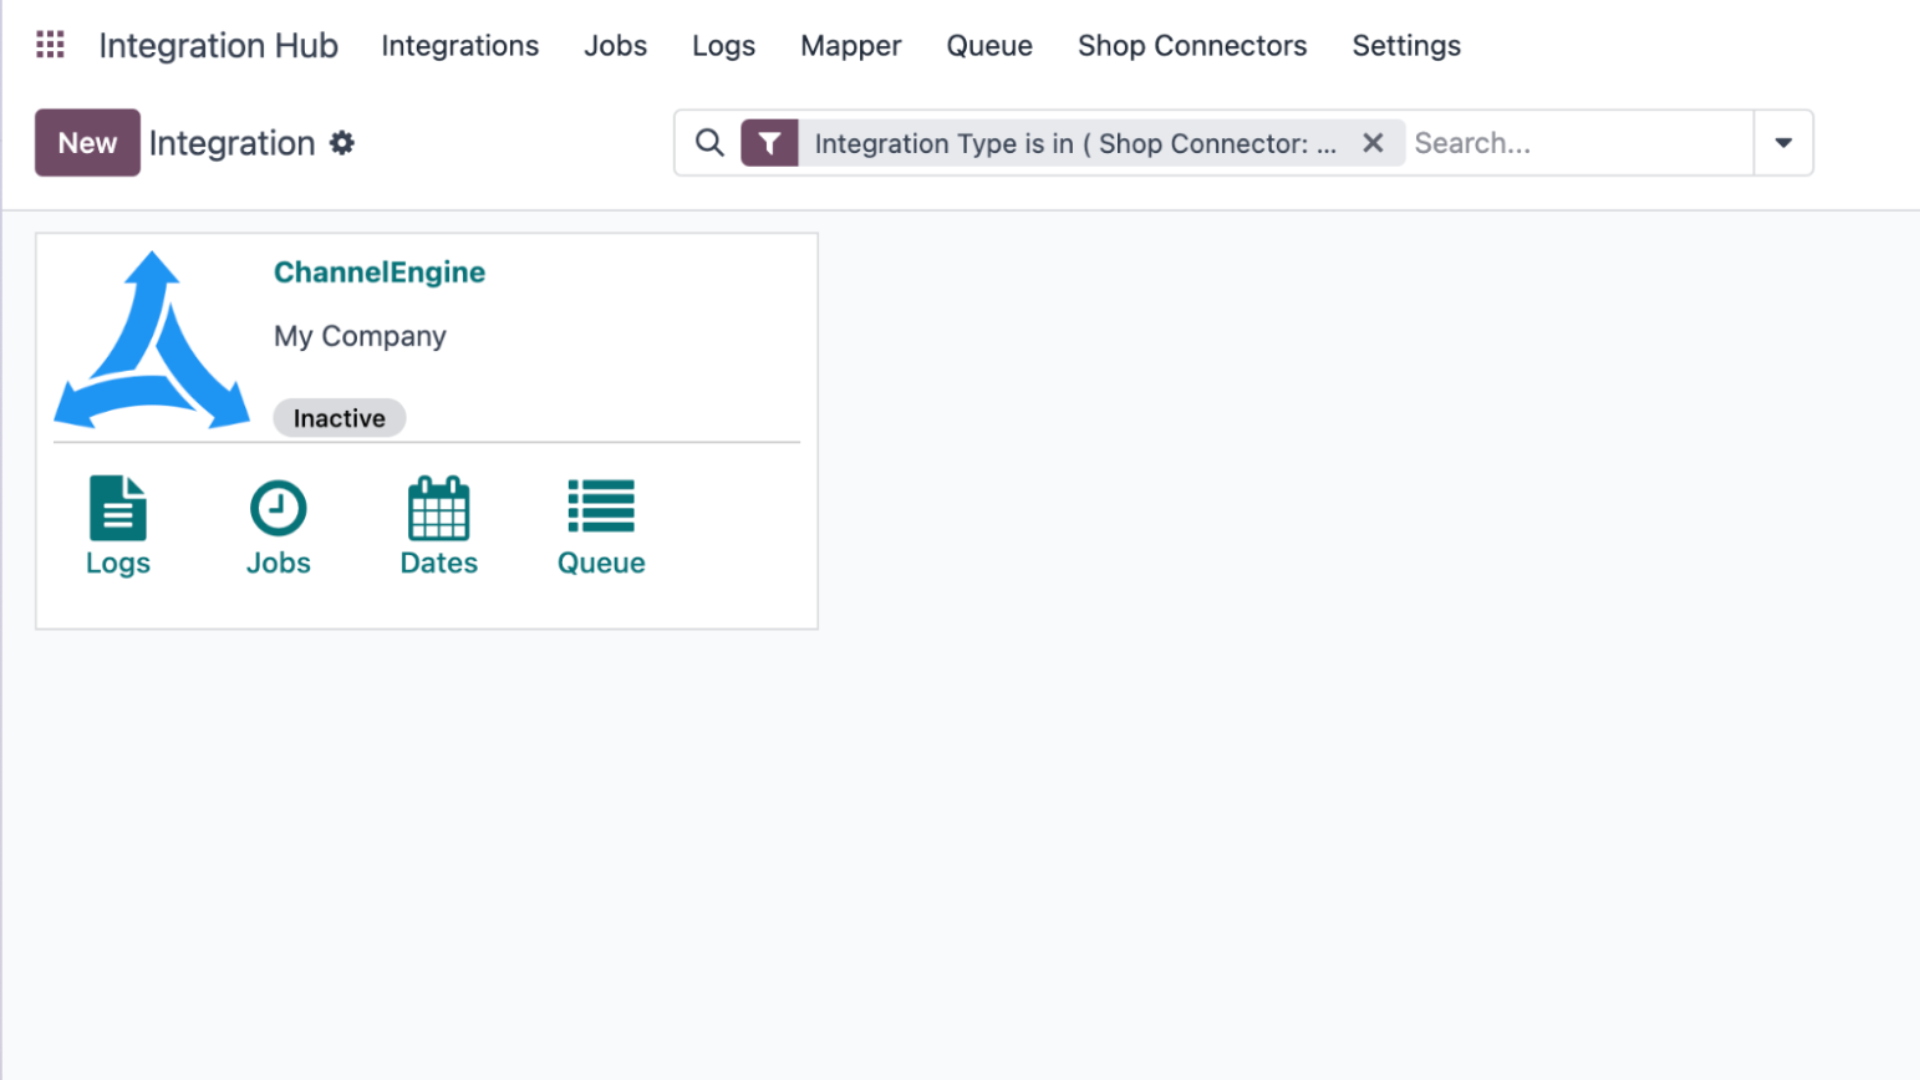Click the Inactive status badge

coord(339,418)
